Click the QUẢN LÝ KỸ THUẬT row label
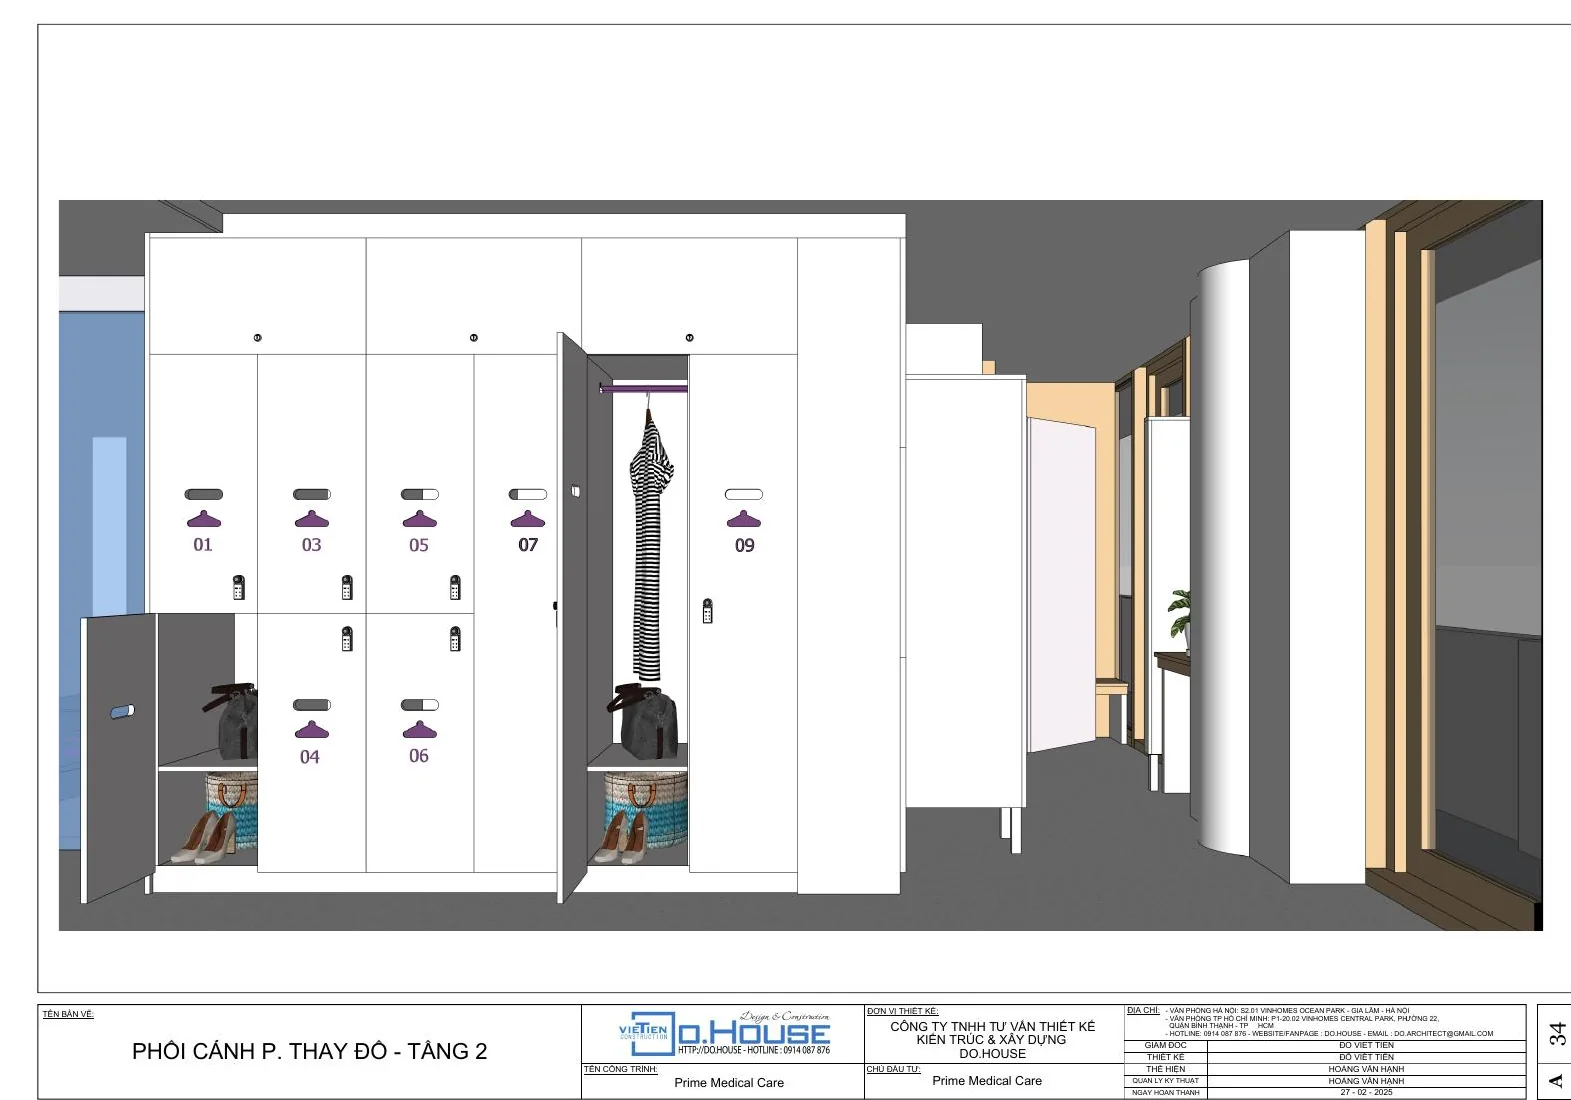The height and width of the screenshot is (1100, 1571). pos(1166,1081)
